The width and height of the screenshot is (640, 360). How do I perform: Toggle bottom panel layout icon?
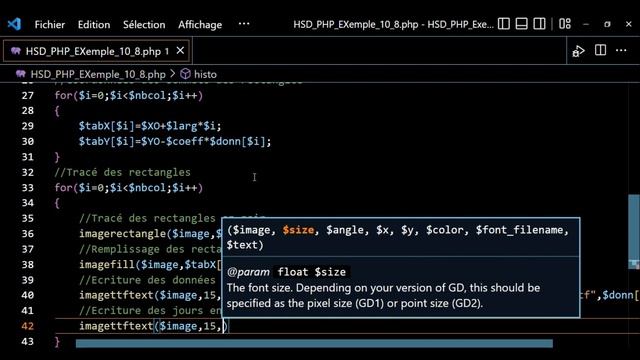tap(521, 24)
